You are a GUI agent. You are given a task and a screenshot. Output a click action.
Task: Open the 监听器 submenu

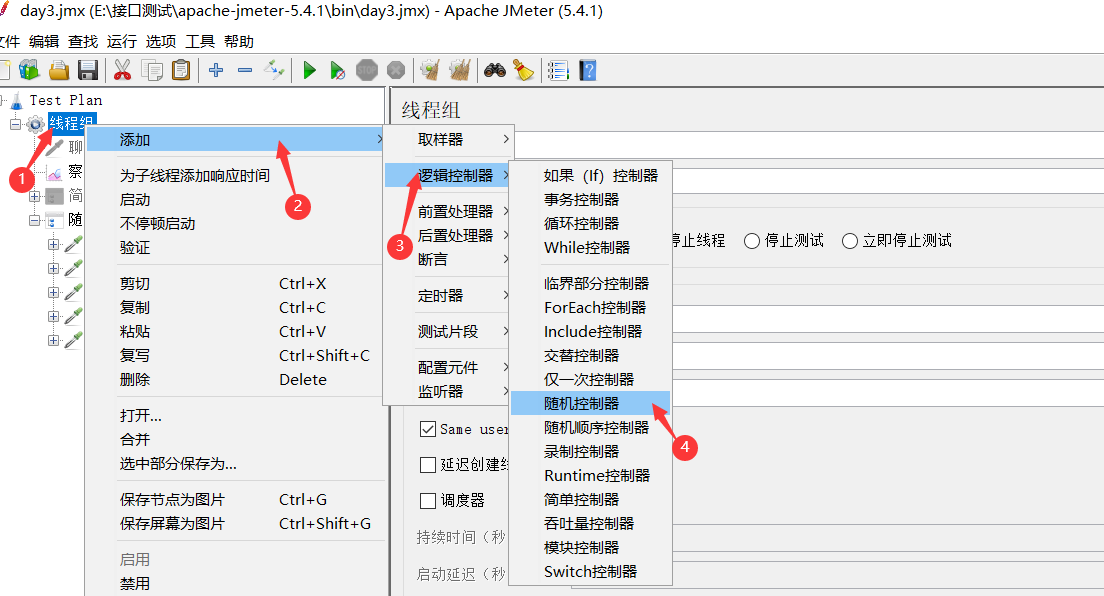(448, 391)
